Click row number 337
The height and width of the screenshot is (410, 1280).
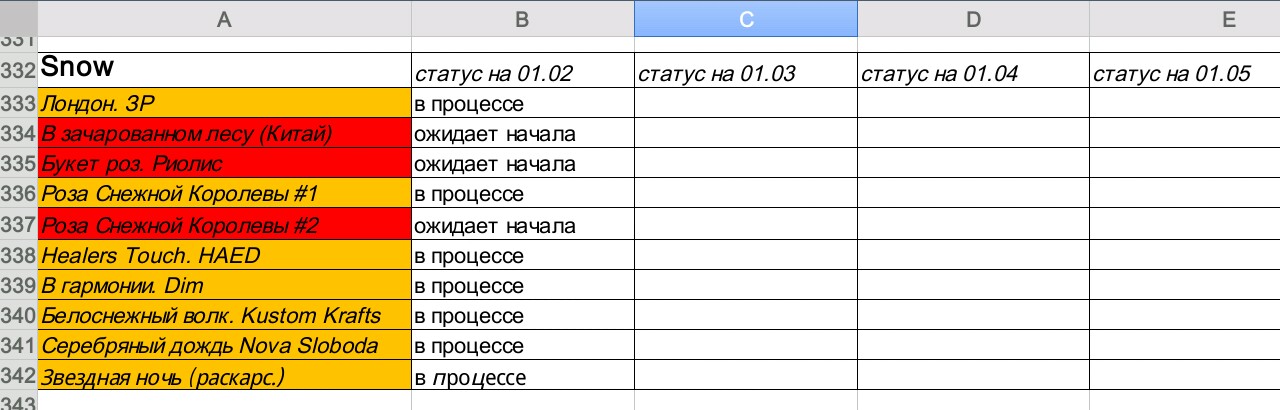(18, 225)
